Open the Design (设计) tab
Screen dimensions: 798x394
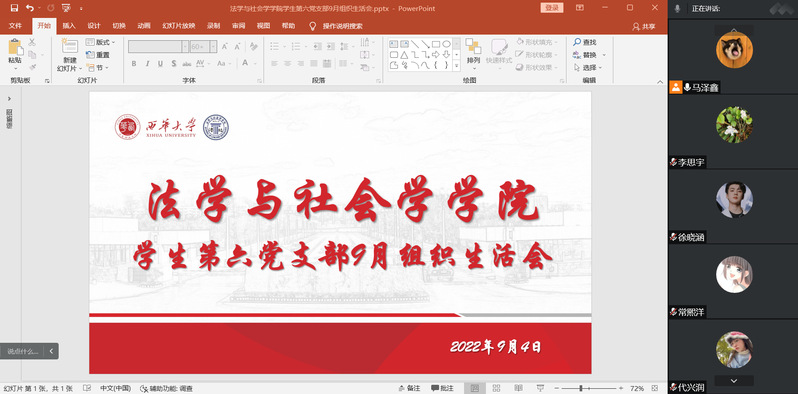[x=94, y=26]
